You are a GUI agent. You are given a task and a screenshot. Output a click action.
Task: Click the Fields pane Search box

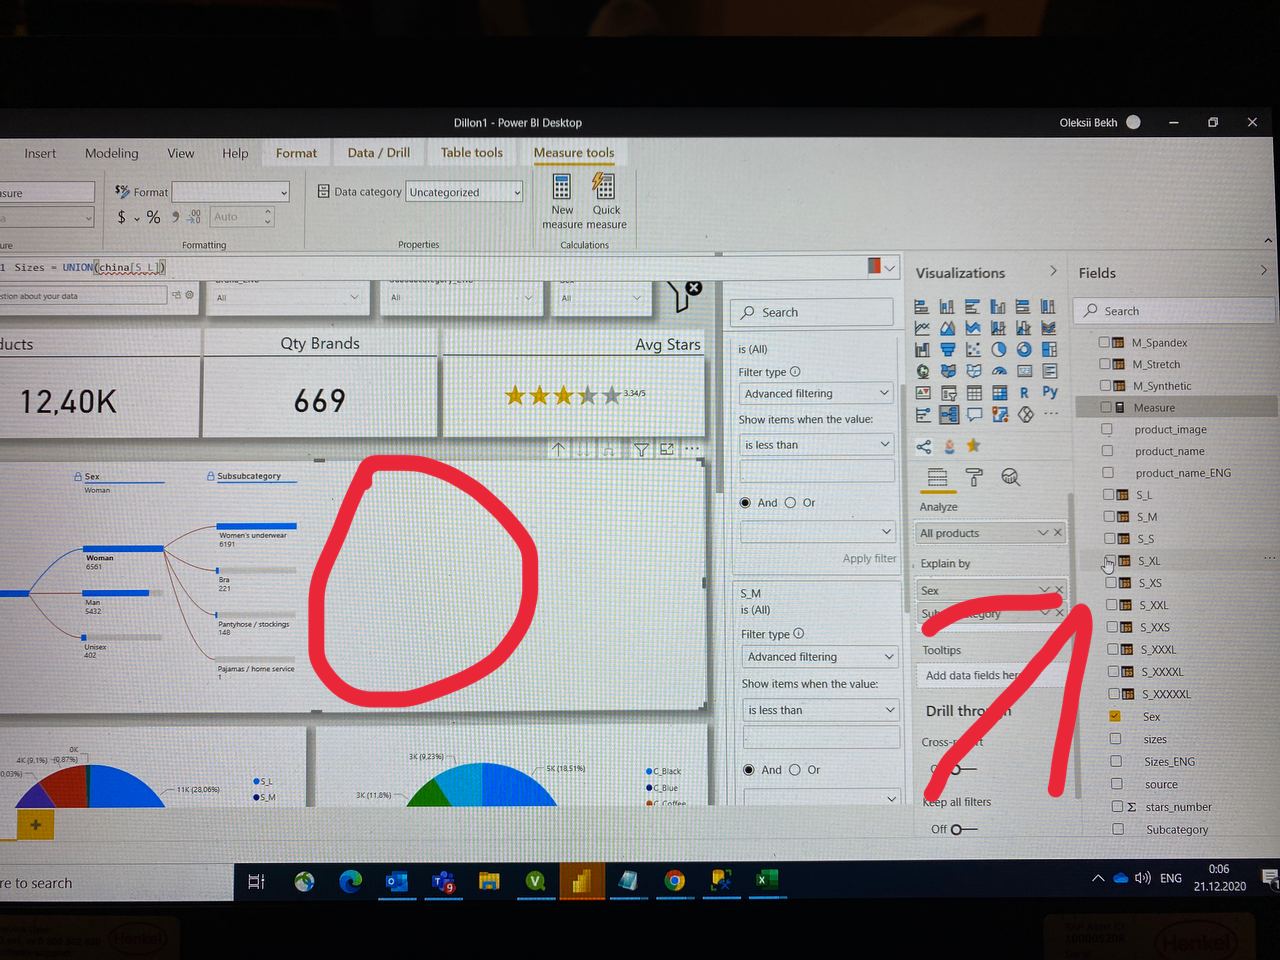pyautogui.click(x=1175, y=311)
